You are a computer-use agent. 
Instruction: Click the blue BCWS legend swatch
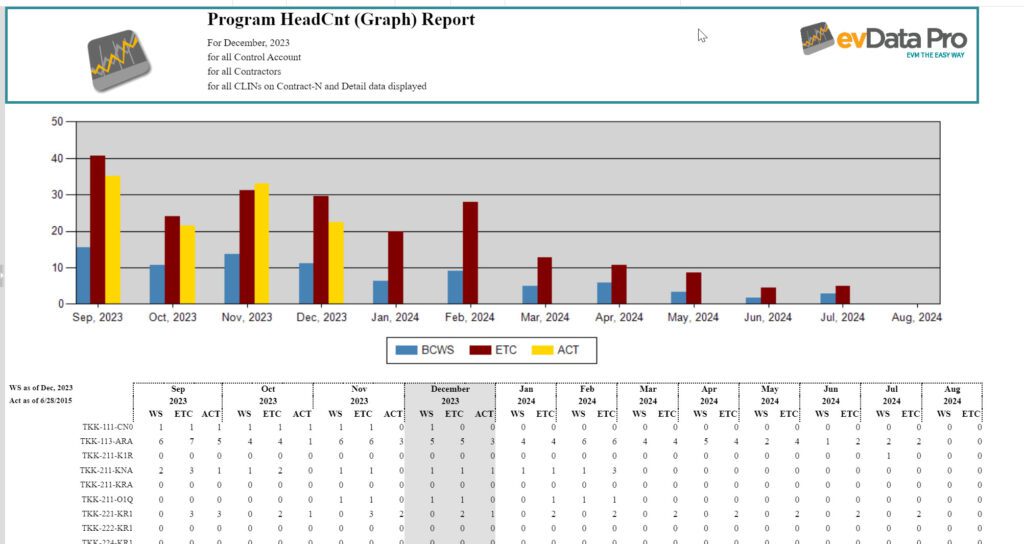coord(406,351)
